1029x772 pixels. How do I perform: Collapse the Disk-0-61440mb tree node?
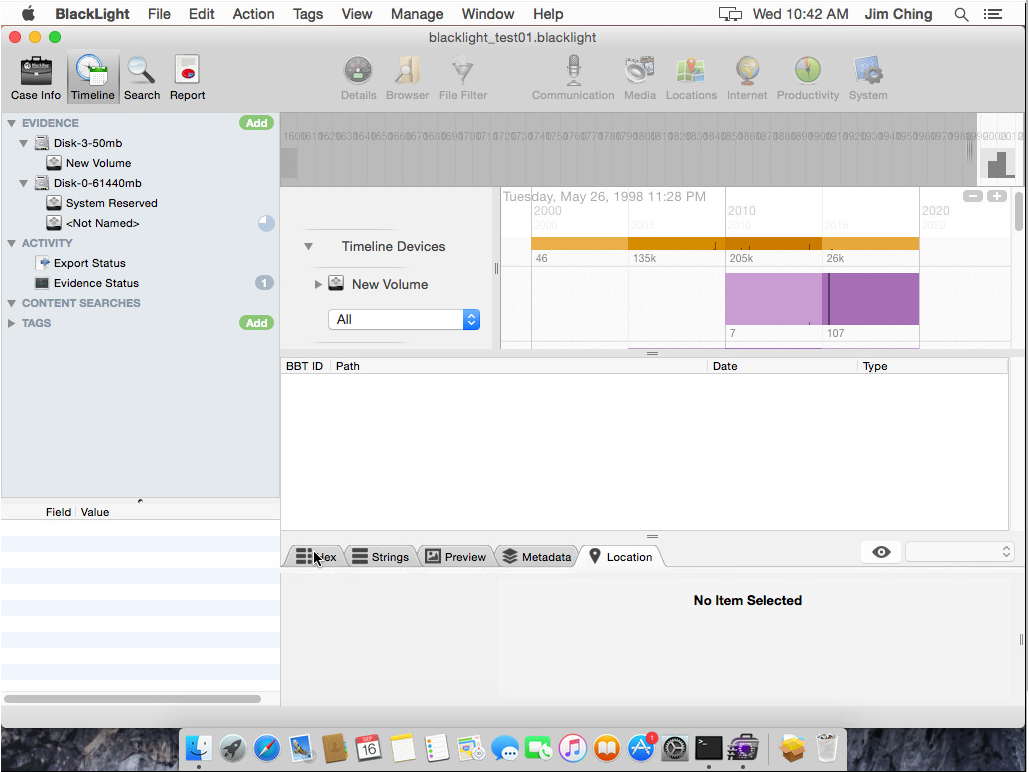click(x=24, y=183)
